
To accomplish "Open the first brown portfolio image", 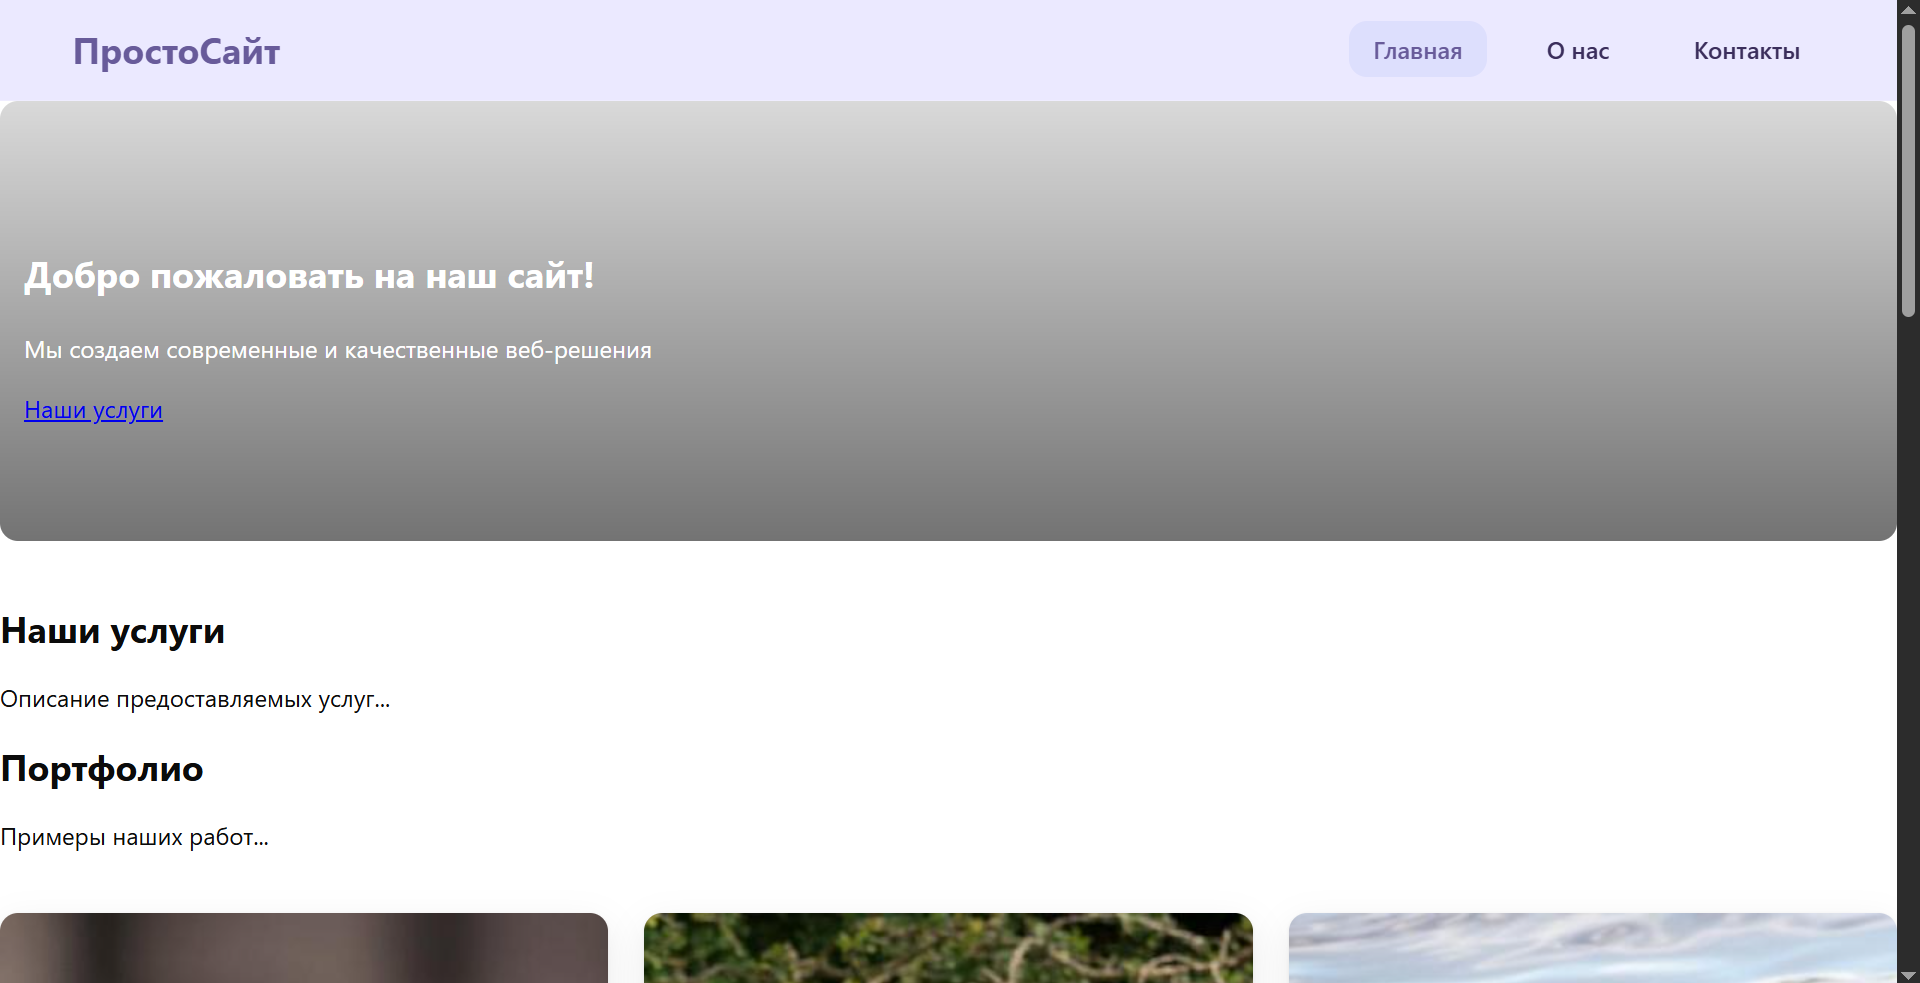I will click(x=304, y=948).
